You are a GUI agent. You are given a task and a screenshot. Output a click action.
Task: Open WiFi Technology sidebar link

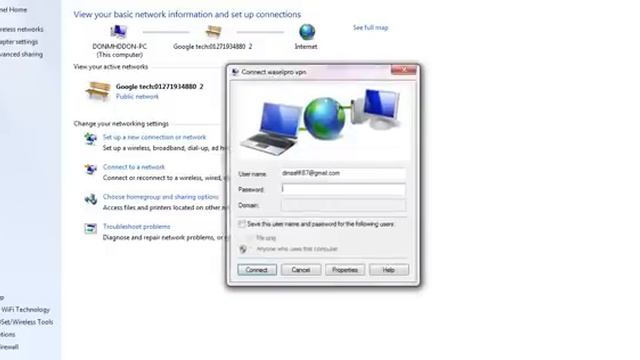25,310
